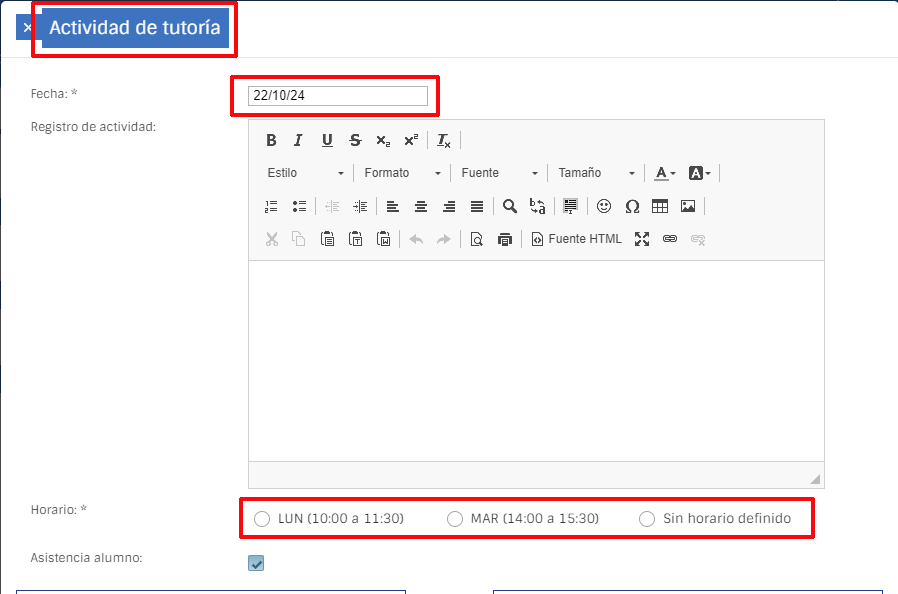Open the text color picker

pyautogui.click(x=665, y=173)
